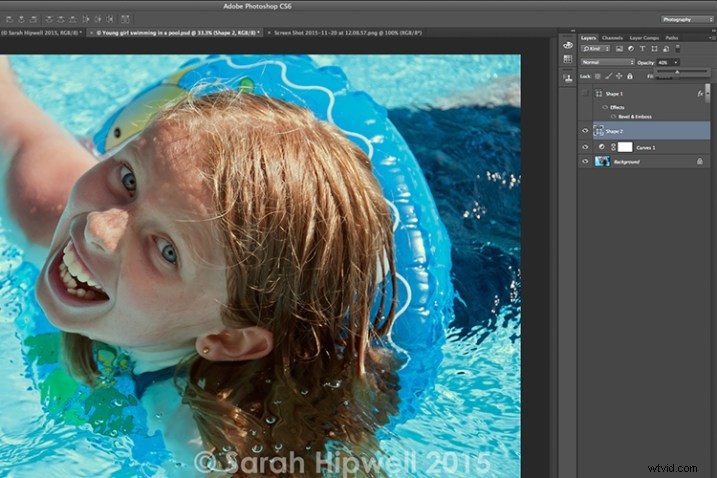Open the Photography workspace dropdown
The height and width of the screenshot is (478, 717).
pyautogui.click(x=687, y=19)
